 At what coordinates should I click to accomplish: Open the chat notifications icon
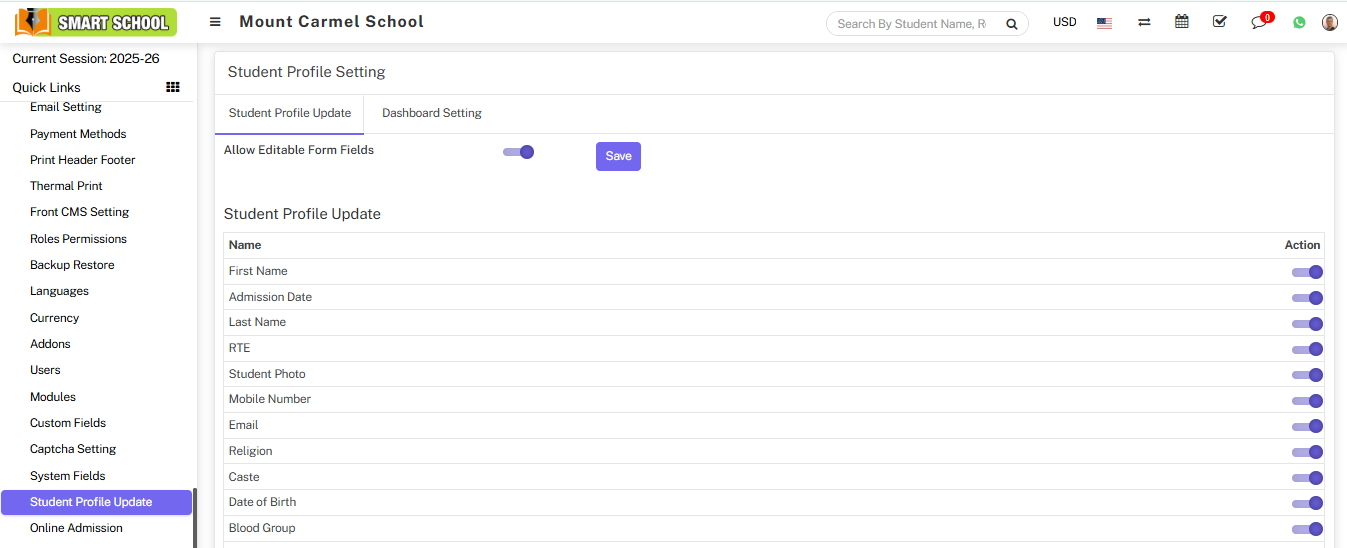click(1259, 22)
